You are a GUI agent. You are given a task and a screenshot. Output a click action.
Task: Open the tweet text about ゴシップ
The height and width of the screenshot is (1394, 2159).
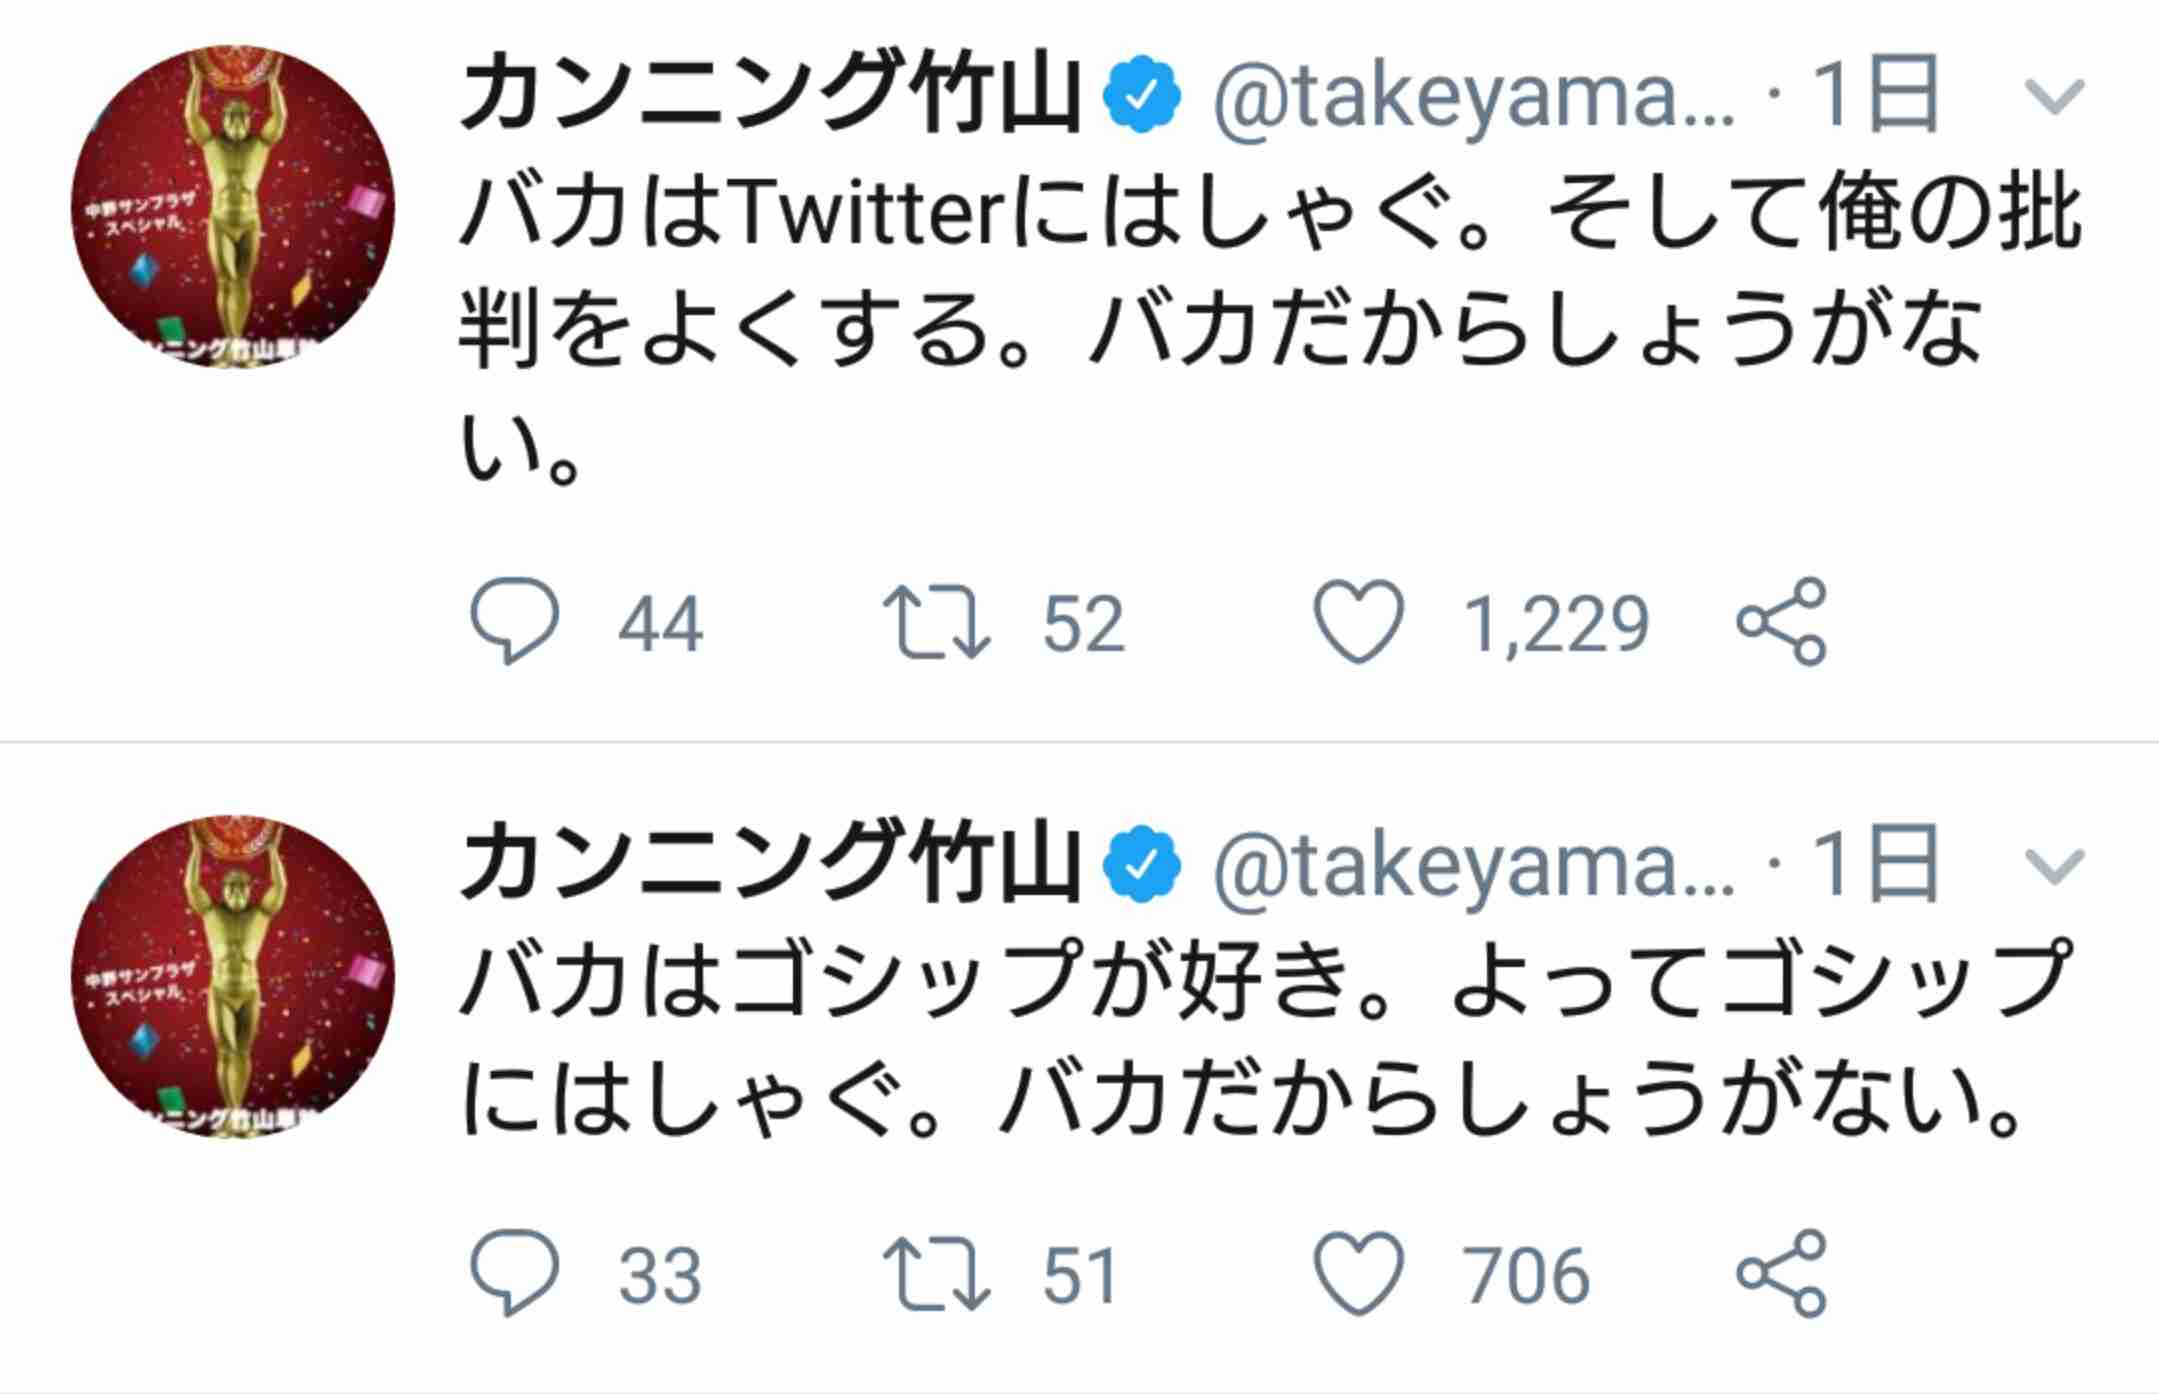point(1265,1040)
